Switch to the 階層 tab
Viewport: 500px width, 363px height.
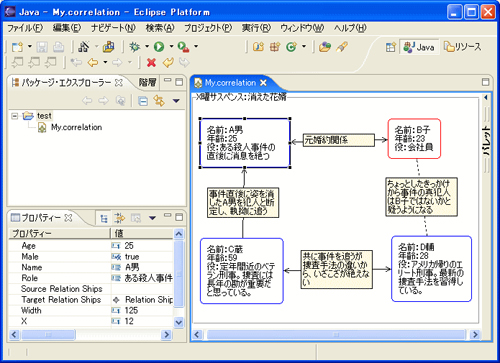(147, 82)
